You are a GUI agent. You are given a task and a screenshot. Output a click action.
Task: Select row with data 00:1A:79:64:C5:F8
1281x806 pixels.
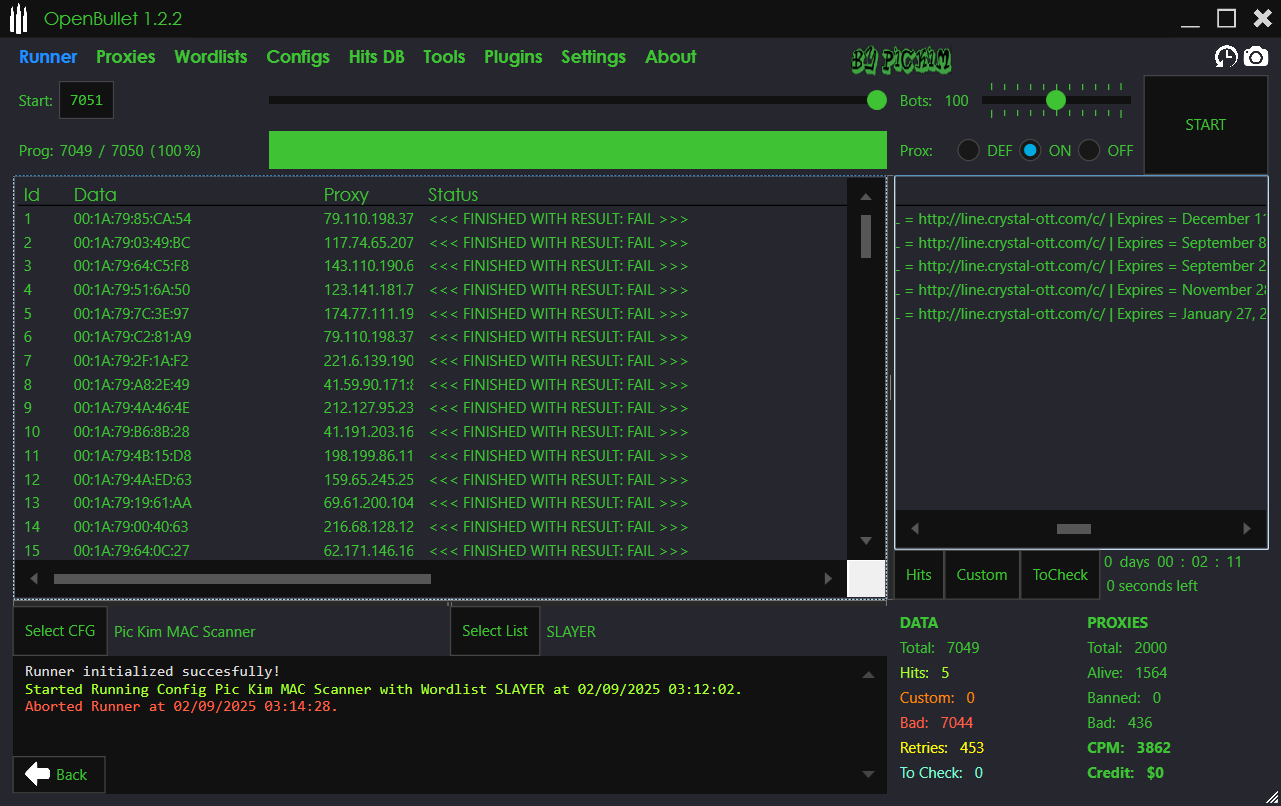(432, 266)
